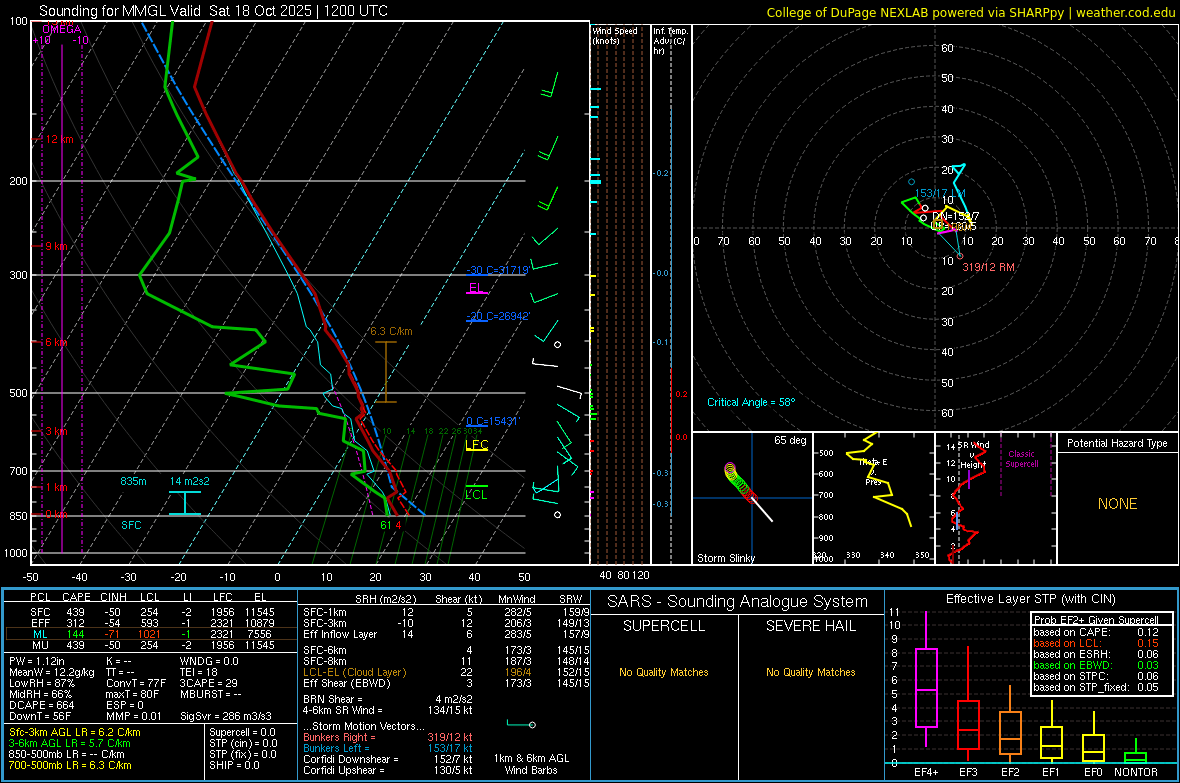Click the "Inf. Temp. Adv." panel header
This screenshot has height=783, width=1180.
pos(670,41)
